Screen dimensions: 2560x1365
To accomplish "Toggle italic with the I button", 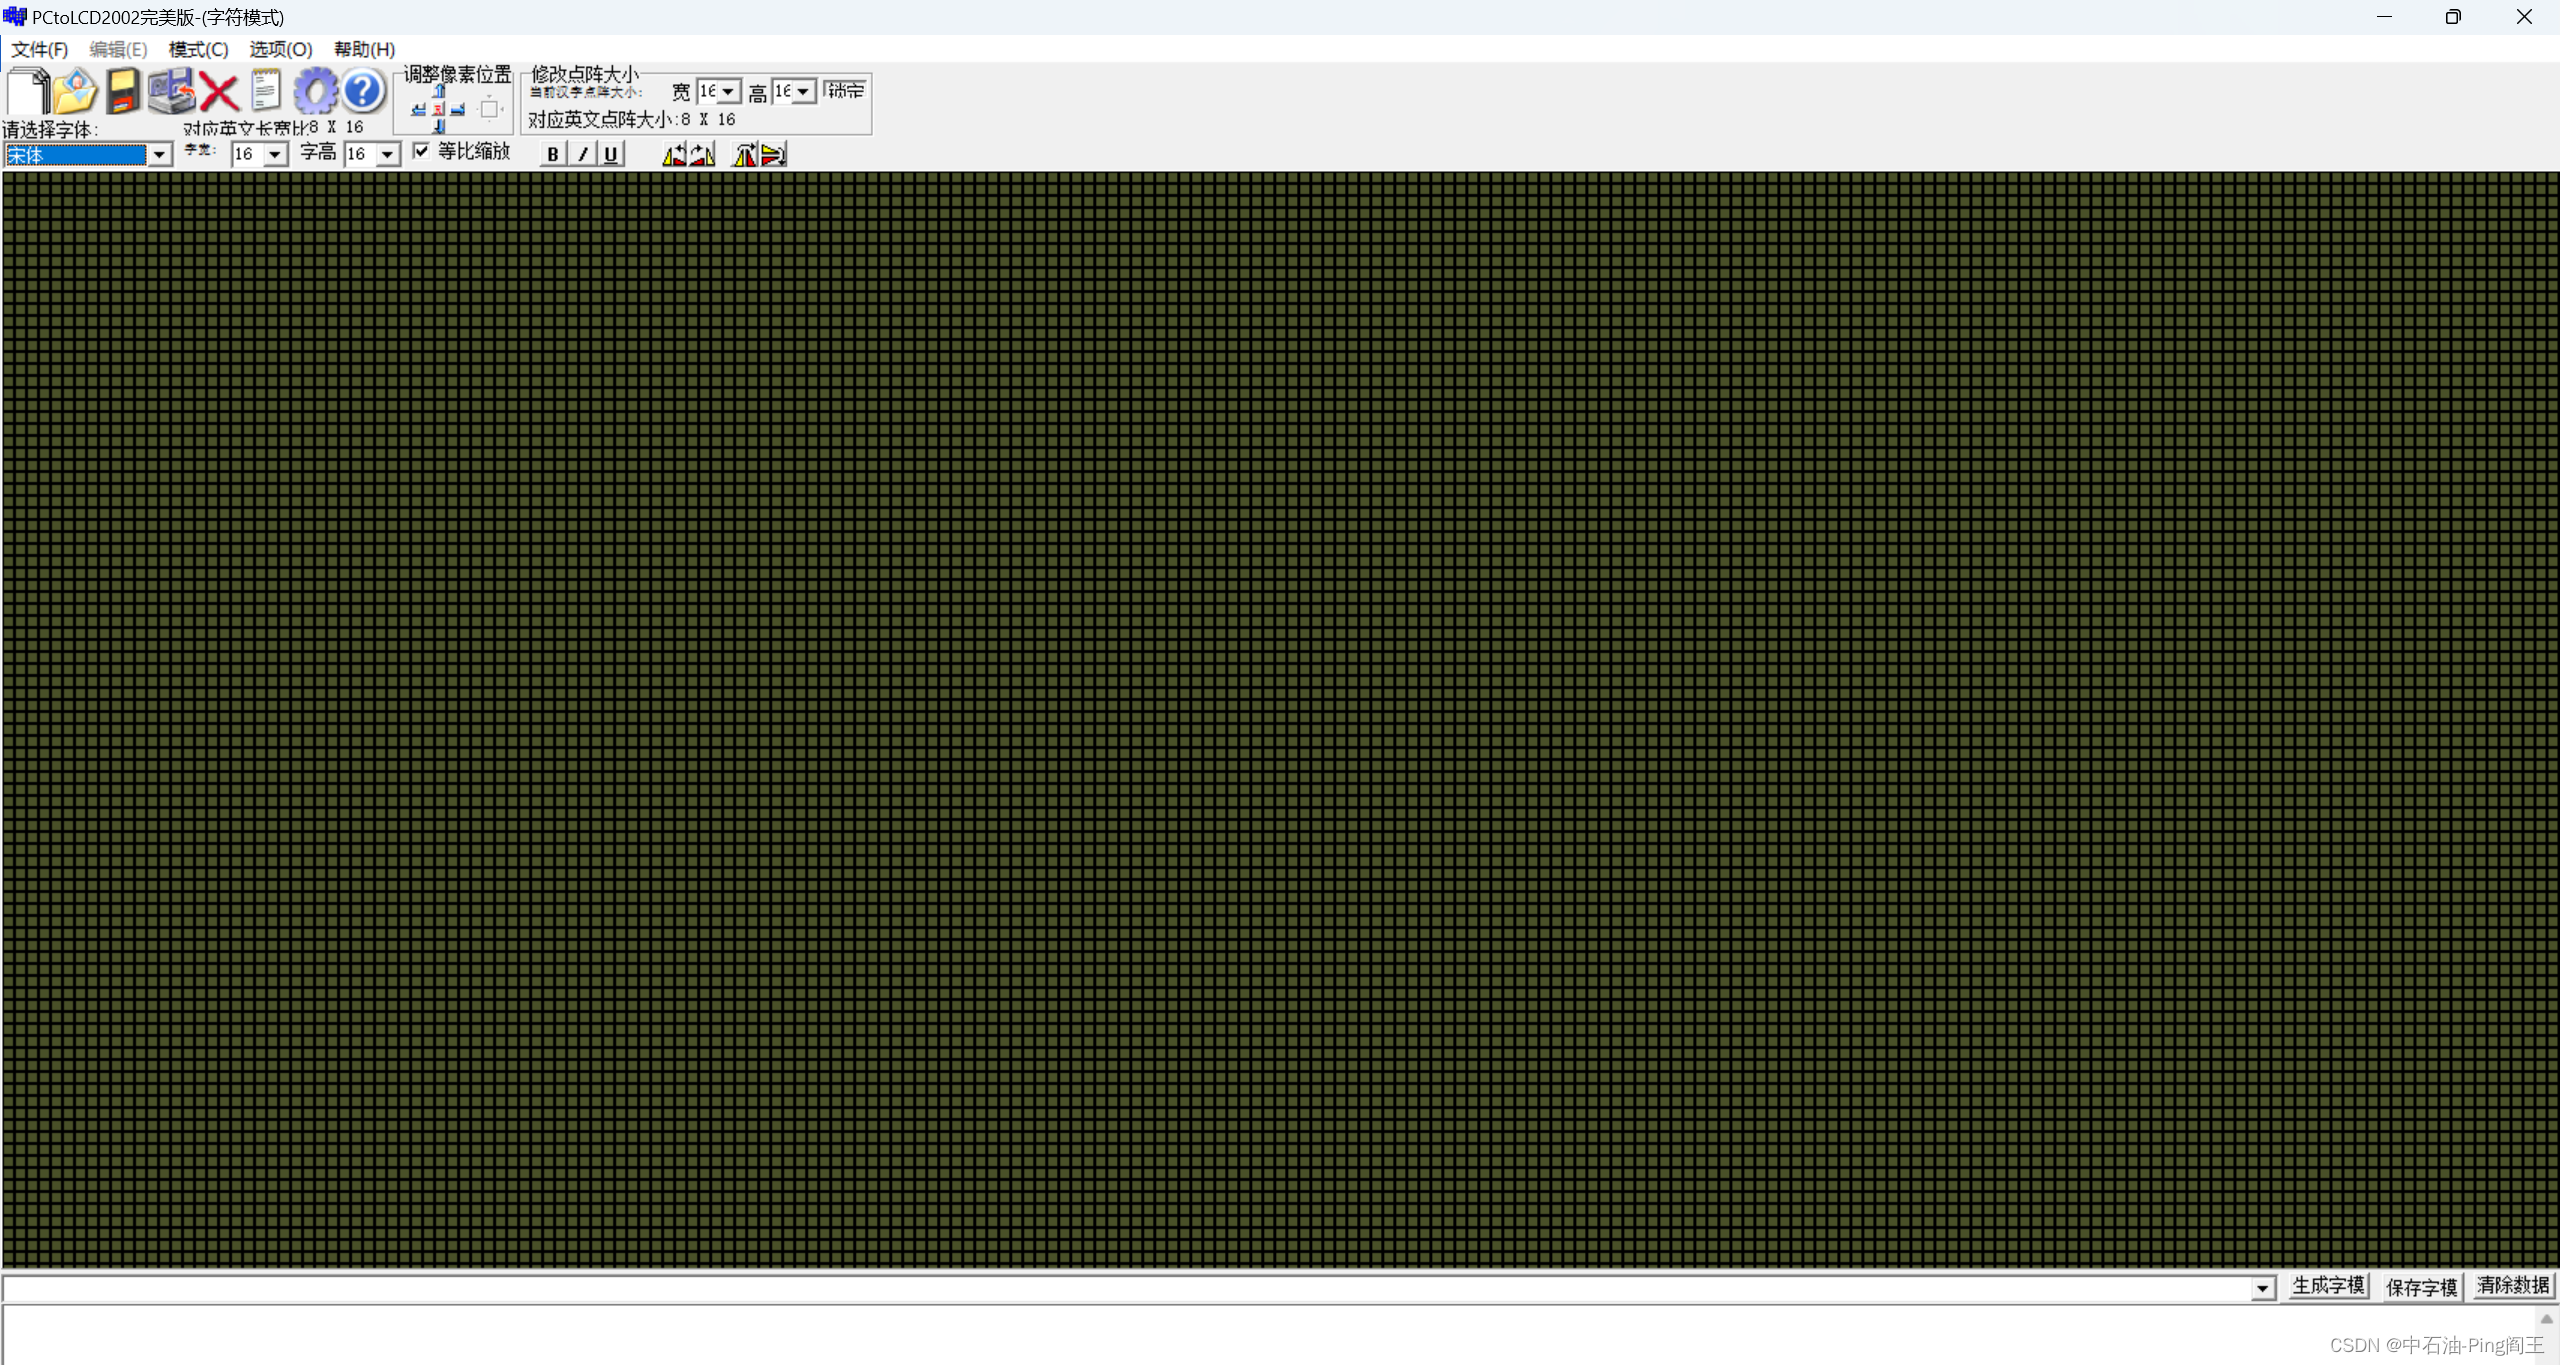I will [x=582, y=154].
